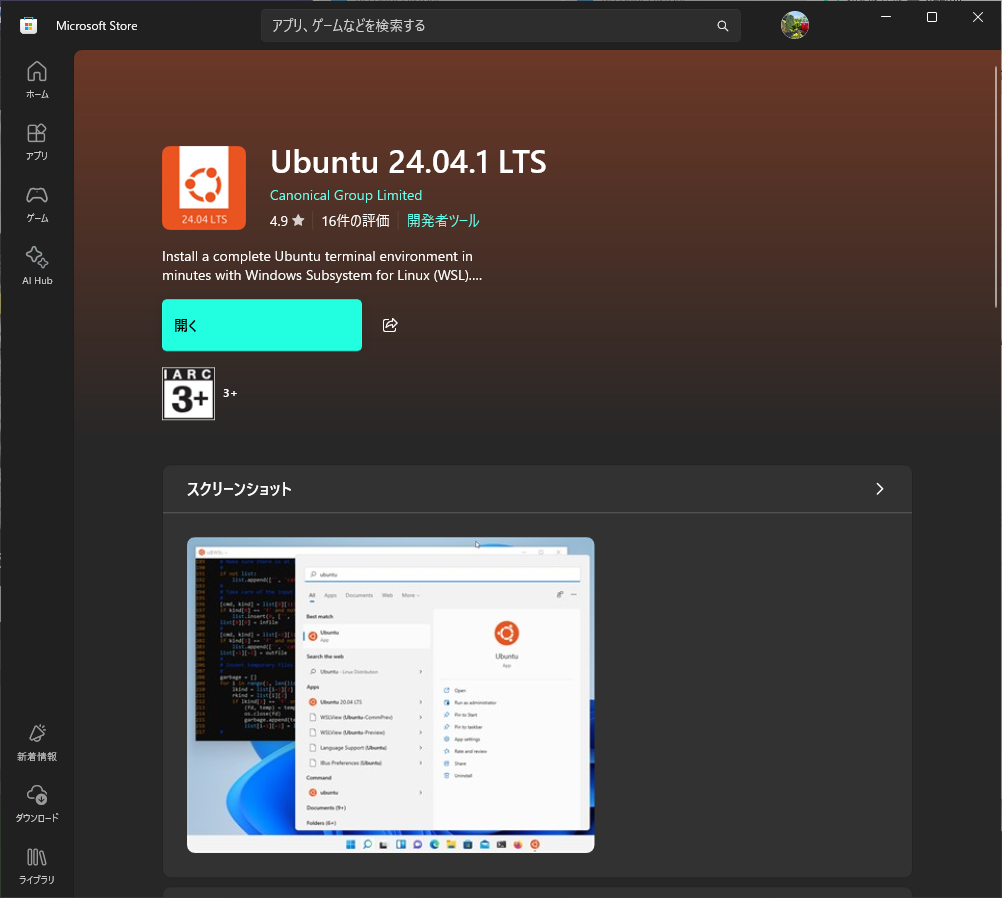This screenshot has width=1002, height=898.
Task: Focus the app and game search field
Action: click(x=500, y=26)
